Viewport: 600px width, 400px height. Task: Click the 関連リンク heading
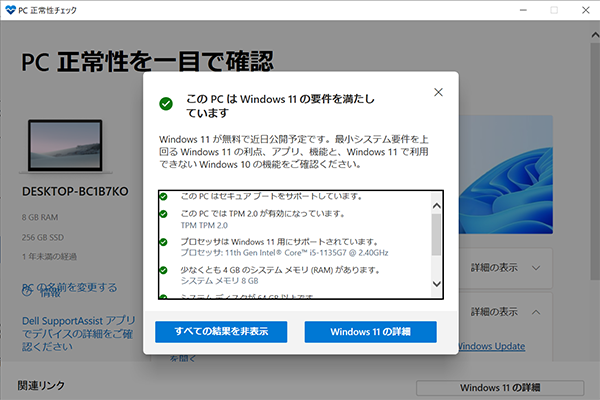(41, 385)
